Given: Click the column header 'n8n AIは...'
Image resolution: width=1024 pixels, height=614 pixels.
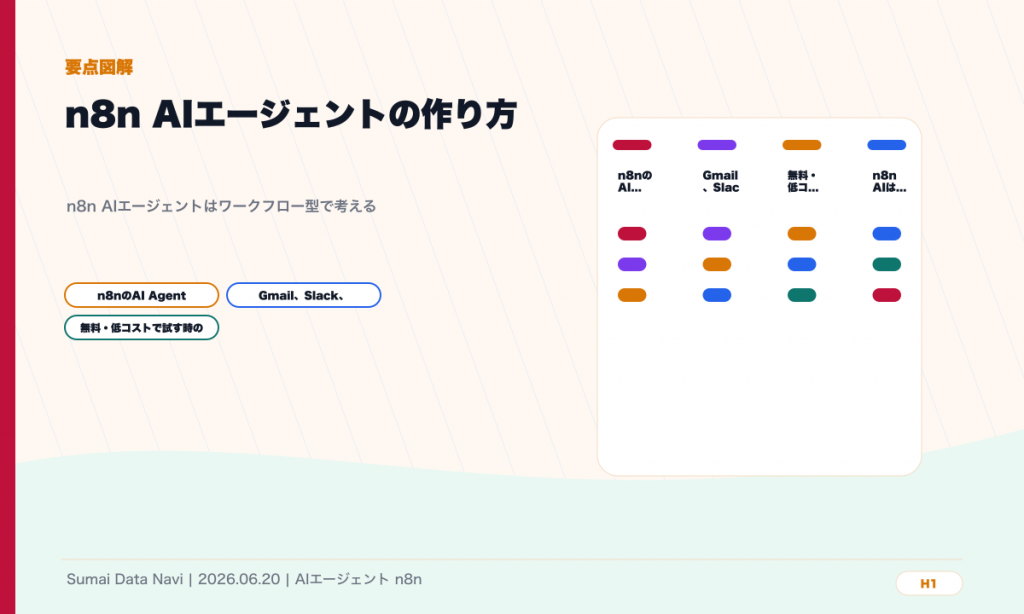Looking at the screenshot, I should tap(889, 182).
